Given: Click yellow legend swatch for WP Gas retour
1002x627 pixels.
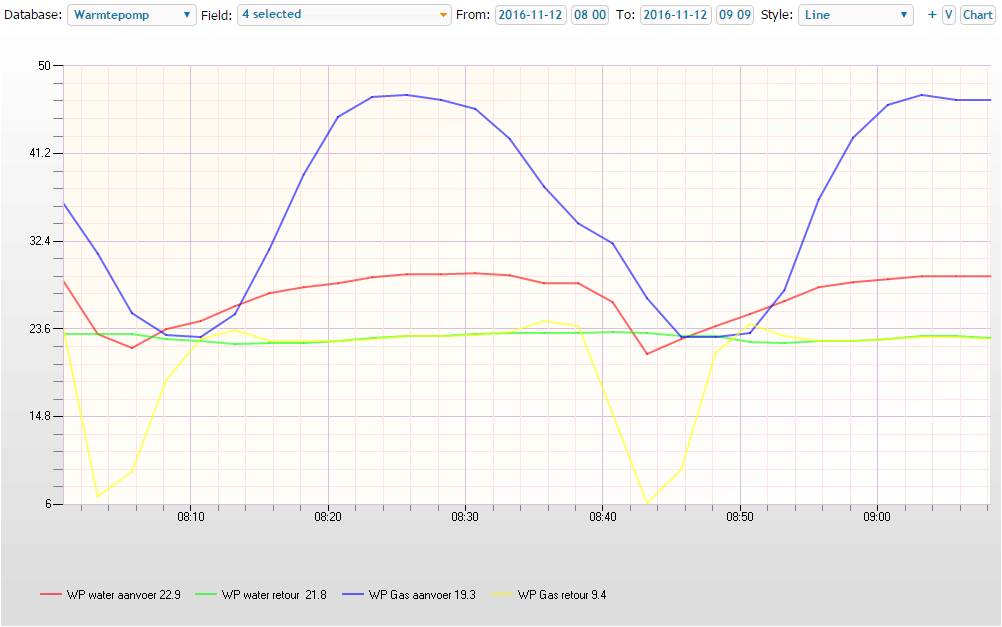Looking at the screenshot, I should click(x=502, y=594).
